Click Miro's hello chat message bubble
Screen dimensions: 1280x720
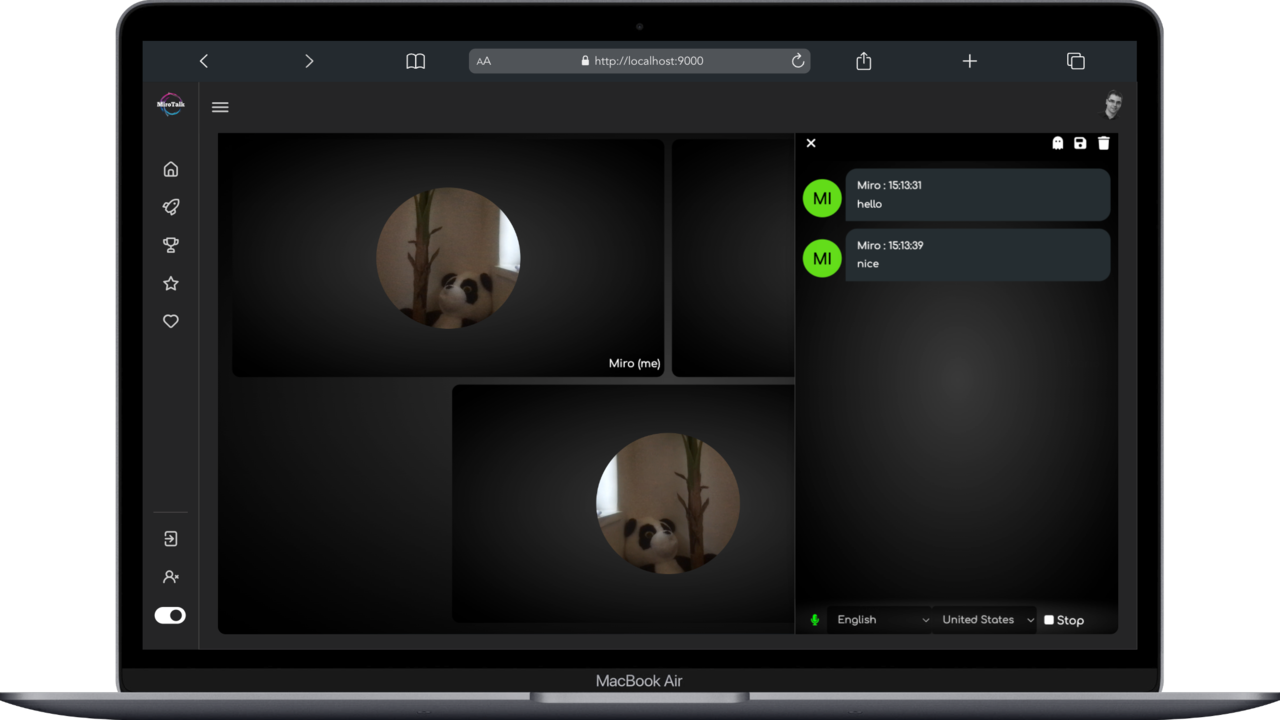pyautogui.click(x=977, y=195)
